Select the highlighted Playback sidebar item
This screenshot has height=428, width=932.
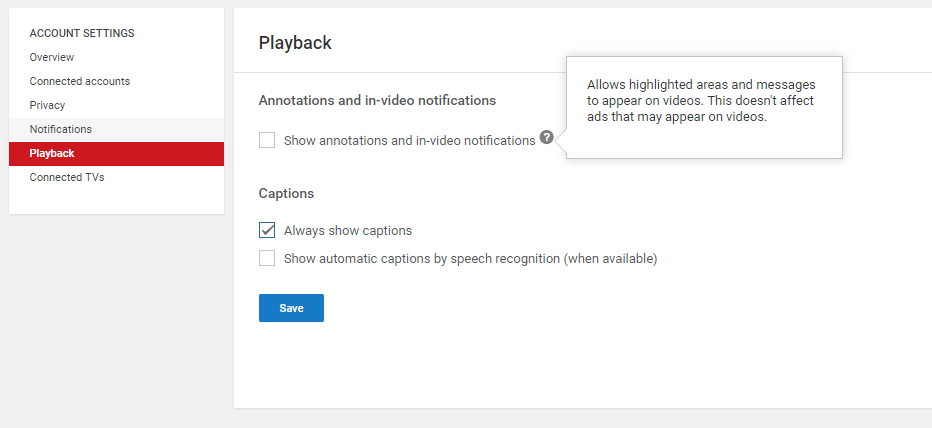click(116, 153)
